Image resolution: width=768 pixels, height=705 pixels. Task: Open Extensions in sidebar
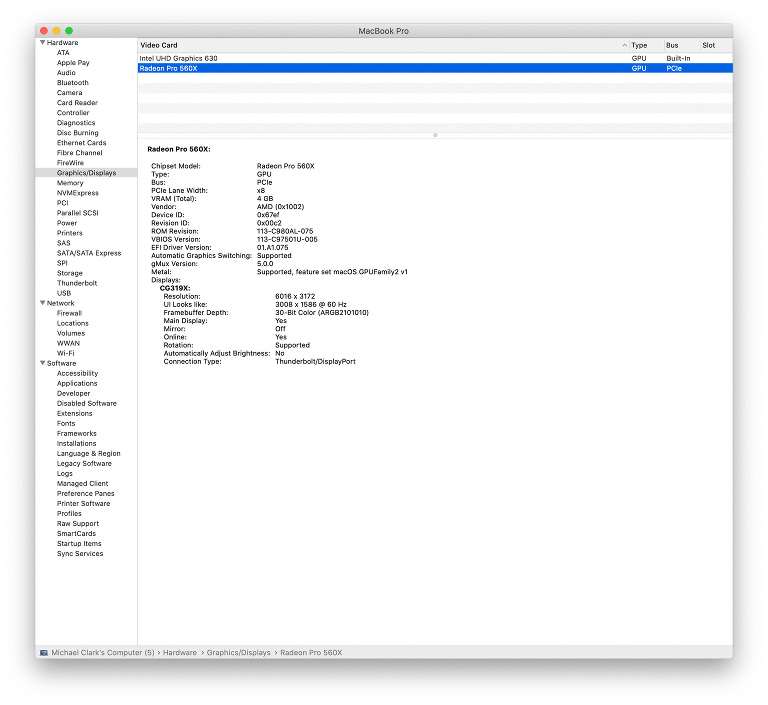click(74, 413)
